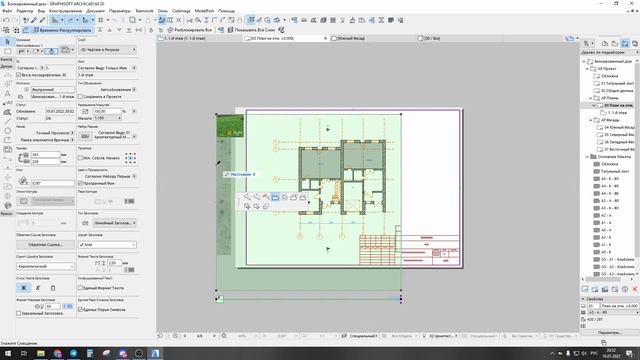Click the inject parameters syringe icon
Image resolution: width=640 pixels, height=360 pixels.
(42, 20)
